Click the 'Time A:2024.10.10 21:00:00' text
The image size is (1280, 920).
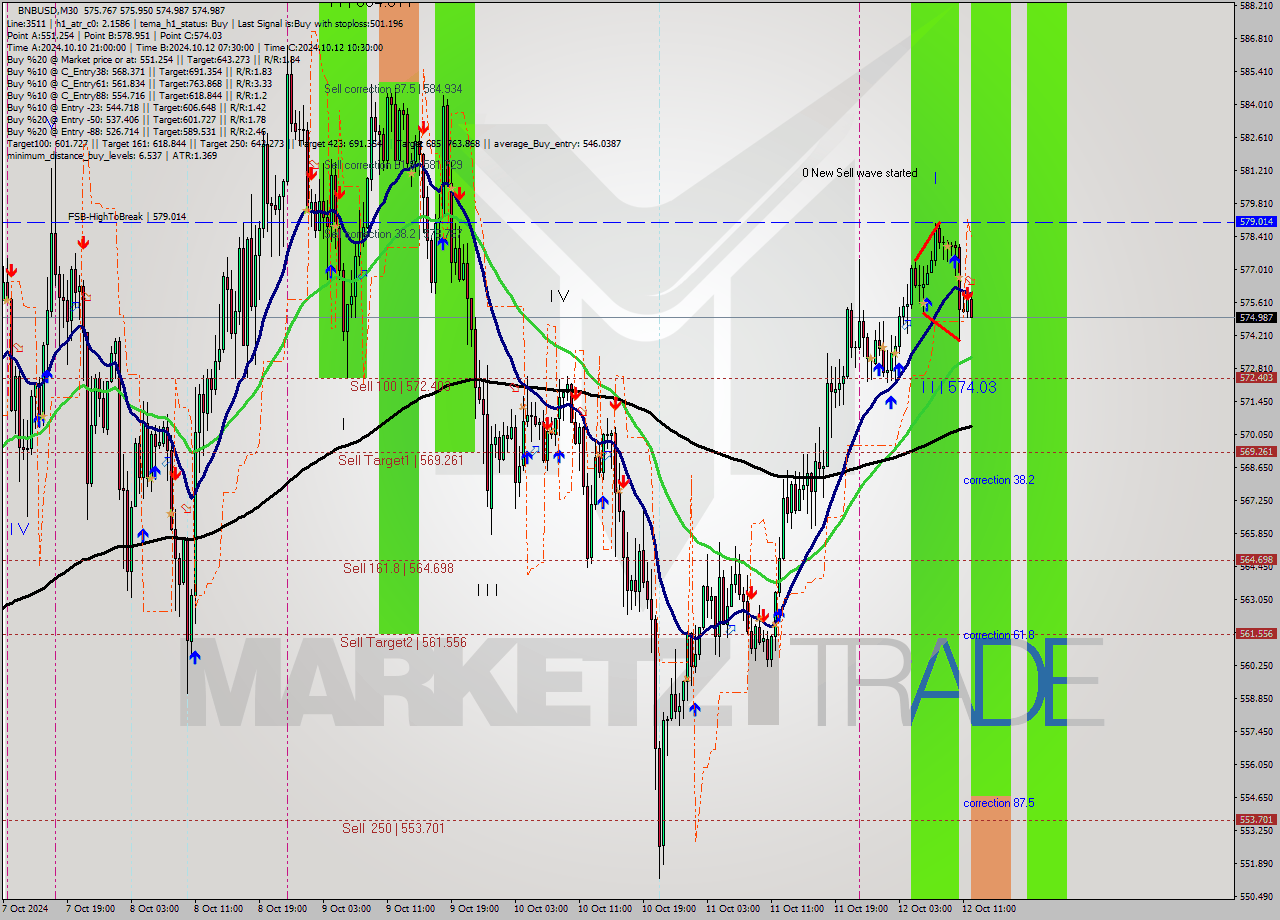[66, 47]
